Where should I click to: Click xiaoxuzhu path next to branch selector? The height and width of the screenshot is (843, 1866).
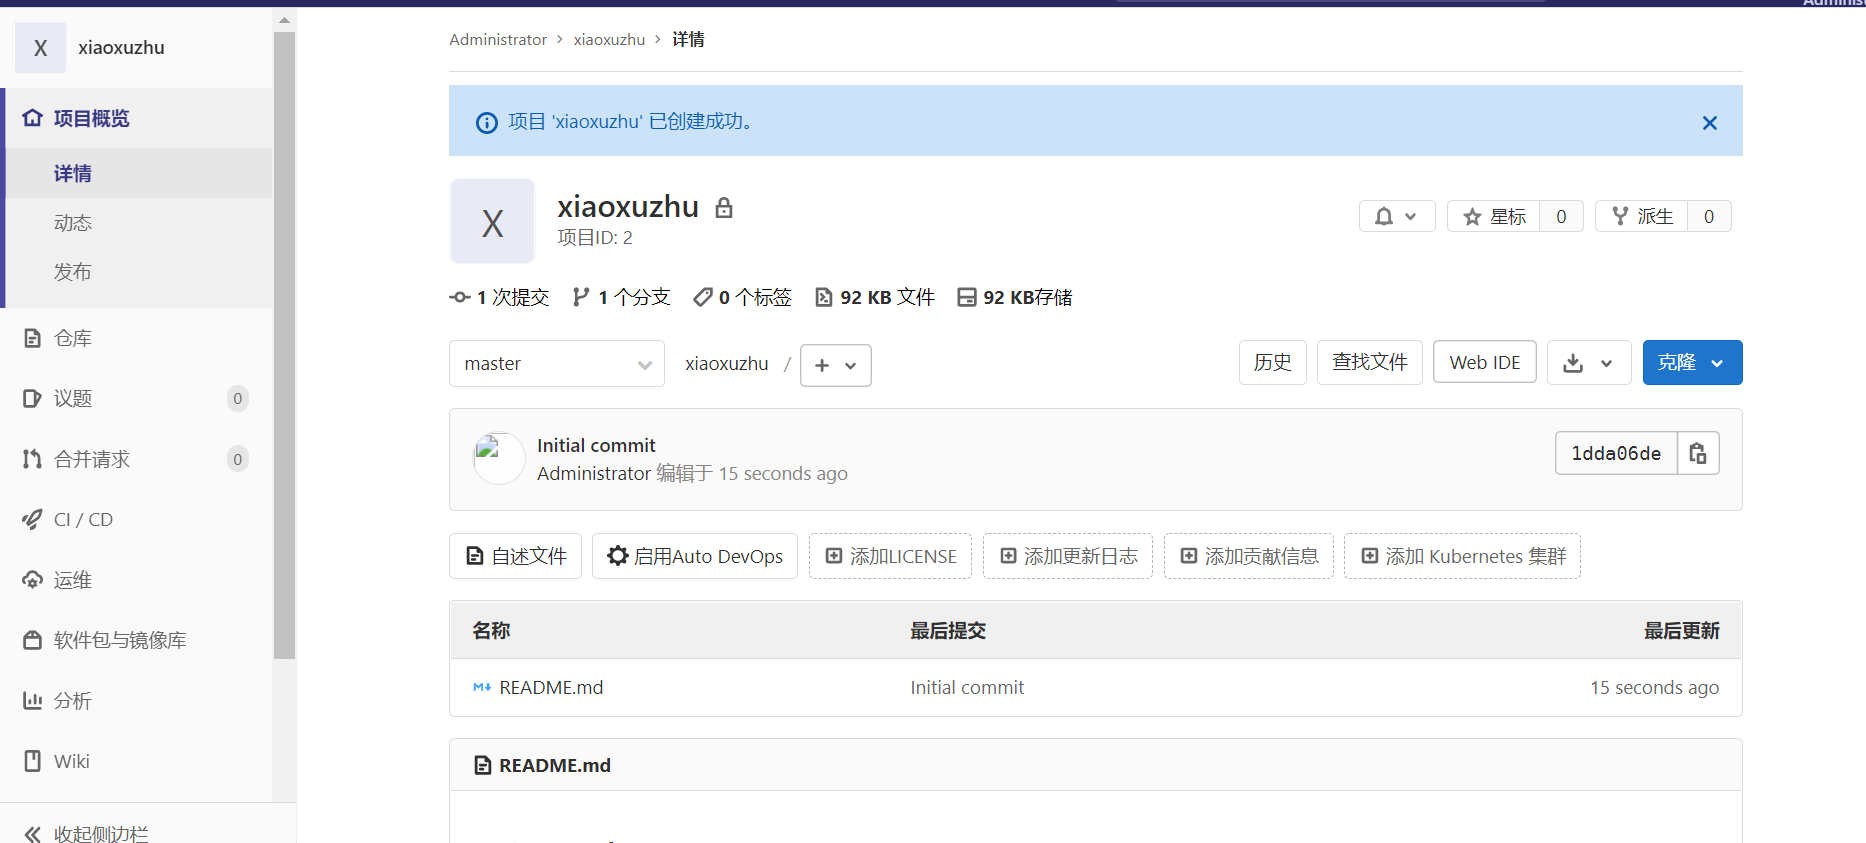point(727,363)
